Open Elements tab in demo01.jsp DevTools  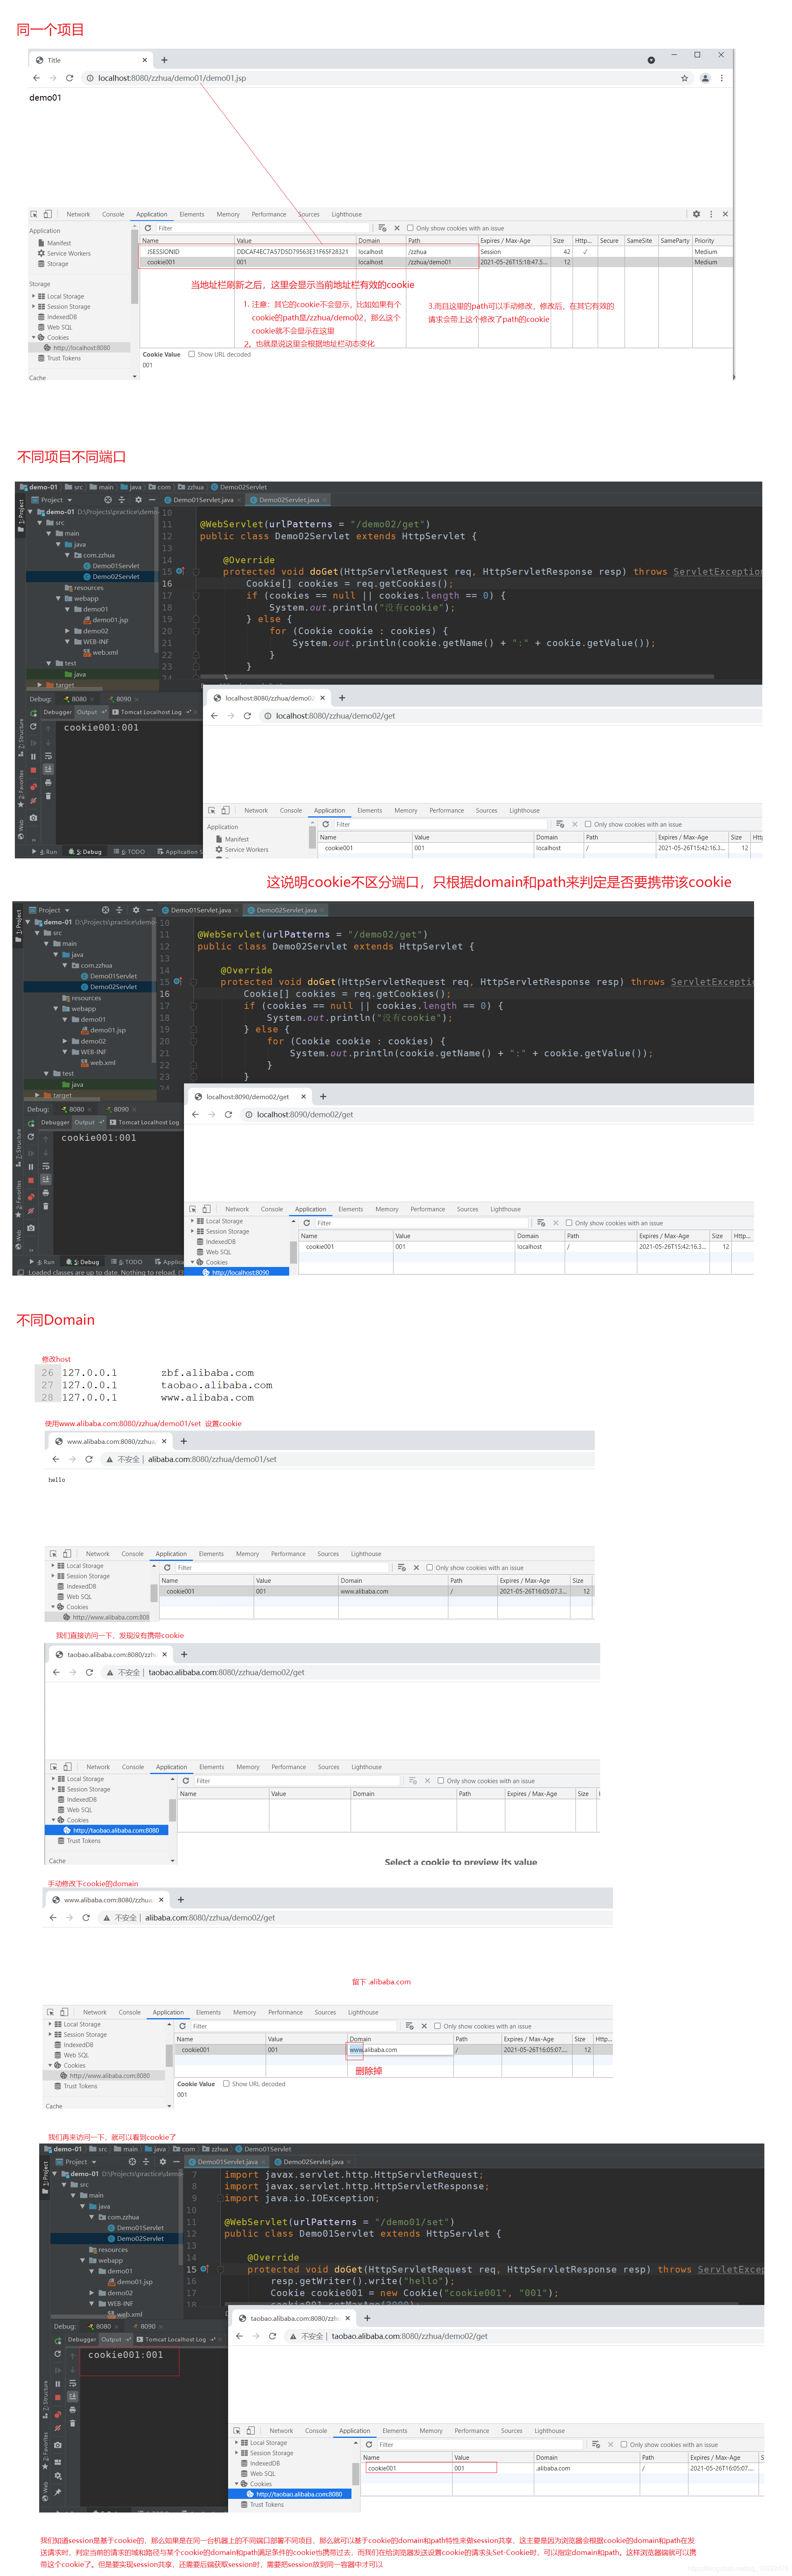(x=192, y=214)
